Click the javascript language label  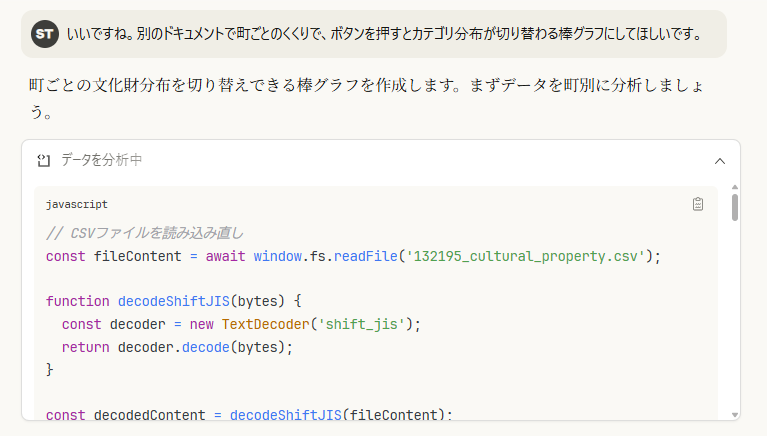pyautogui.click(x=77, y=204)
